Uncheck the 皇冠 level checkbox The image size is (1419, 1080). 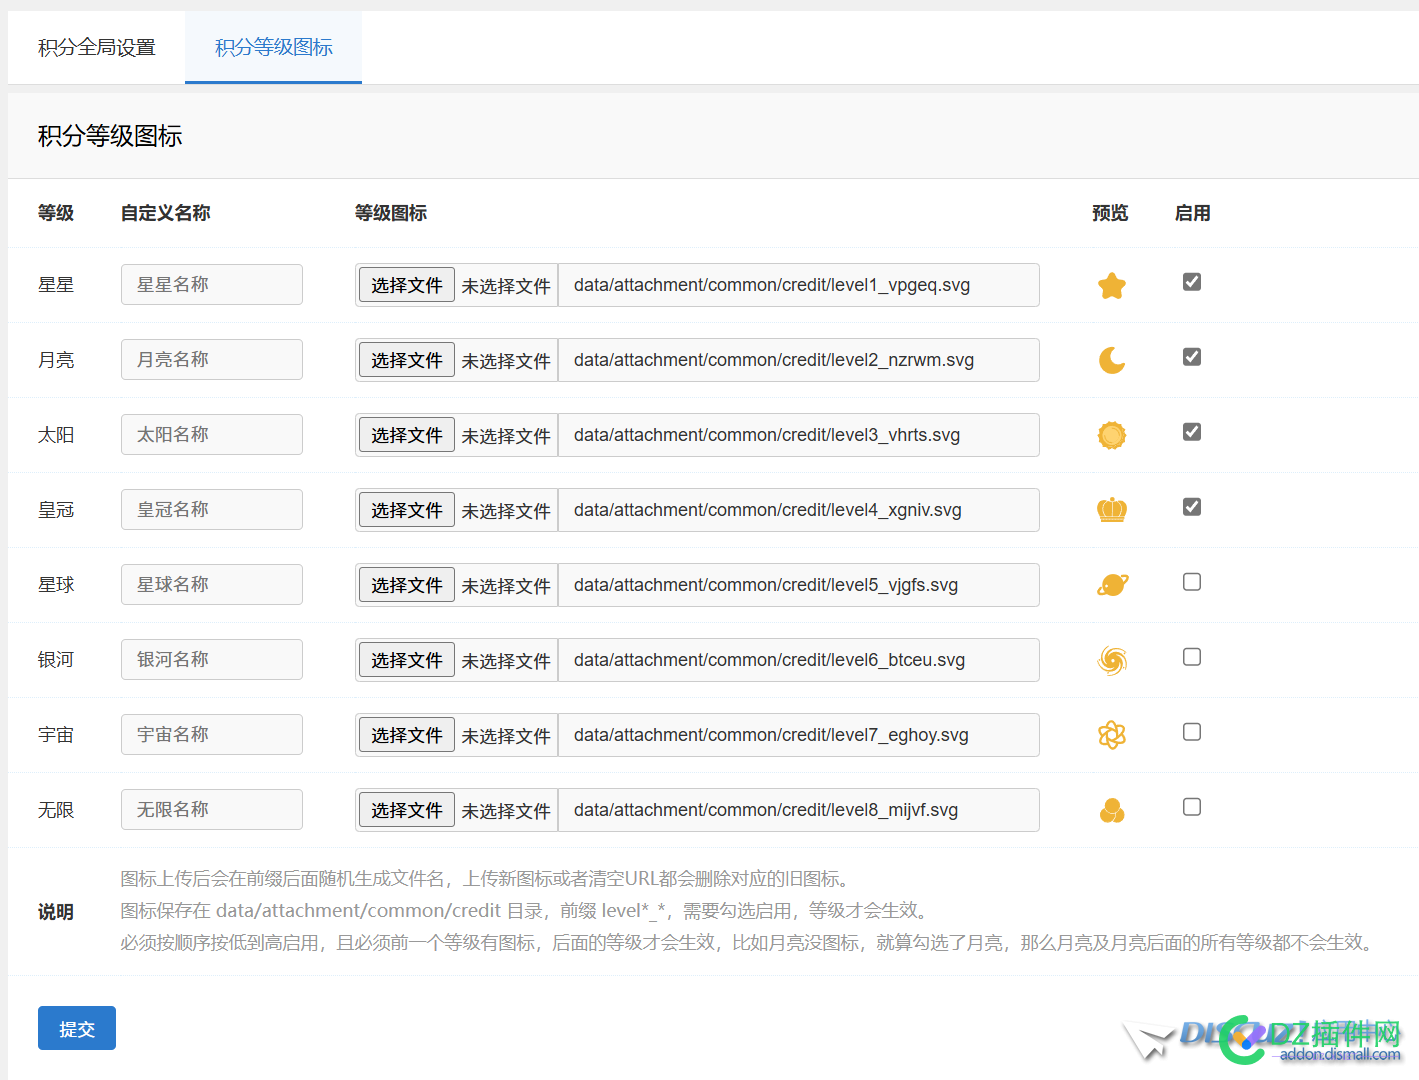1191,507
